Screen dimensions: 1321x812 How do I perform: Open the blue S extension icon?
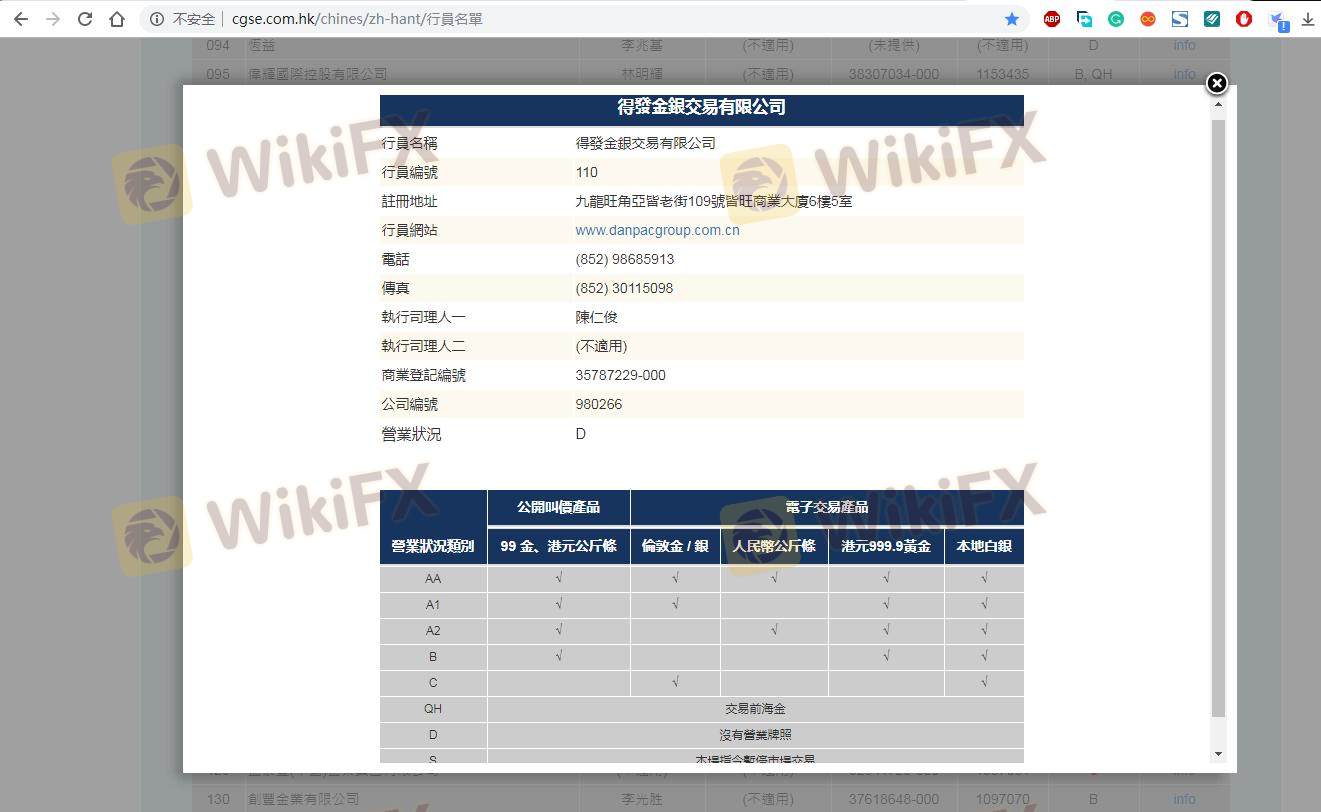coord(1180,19)
